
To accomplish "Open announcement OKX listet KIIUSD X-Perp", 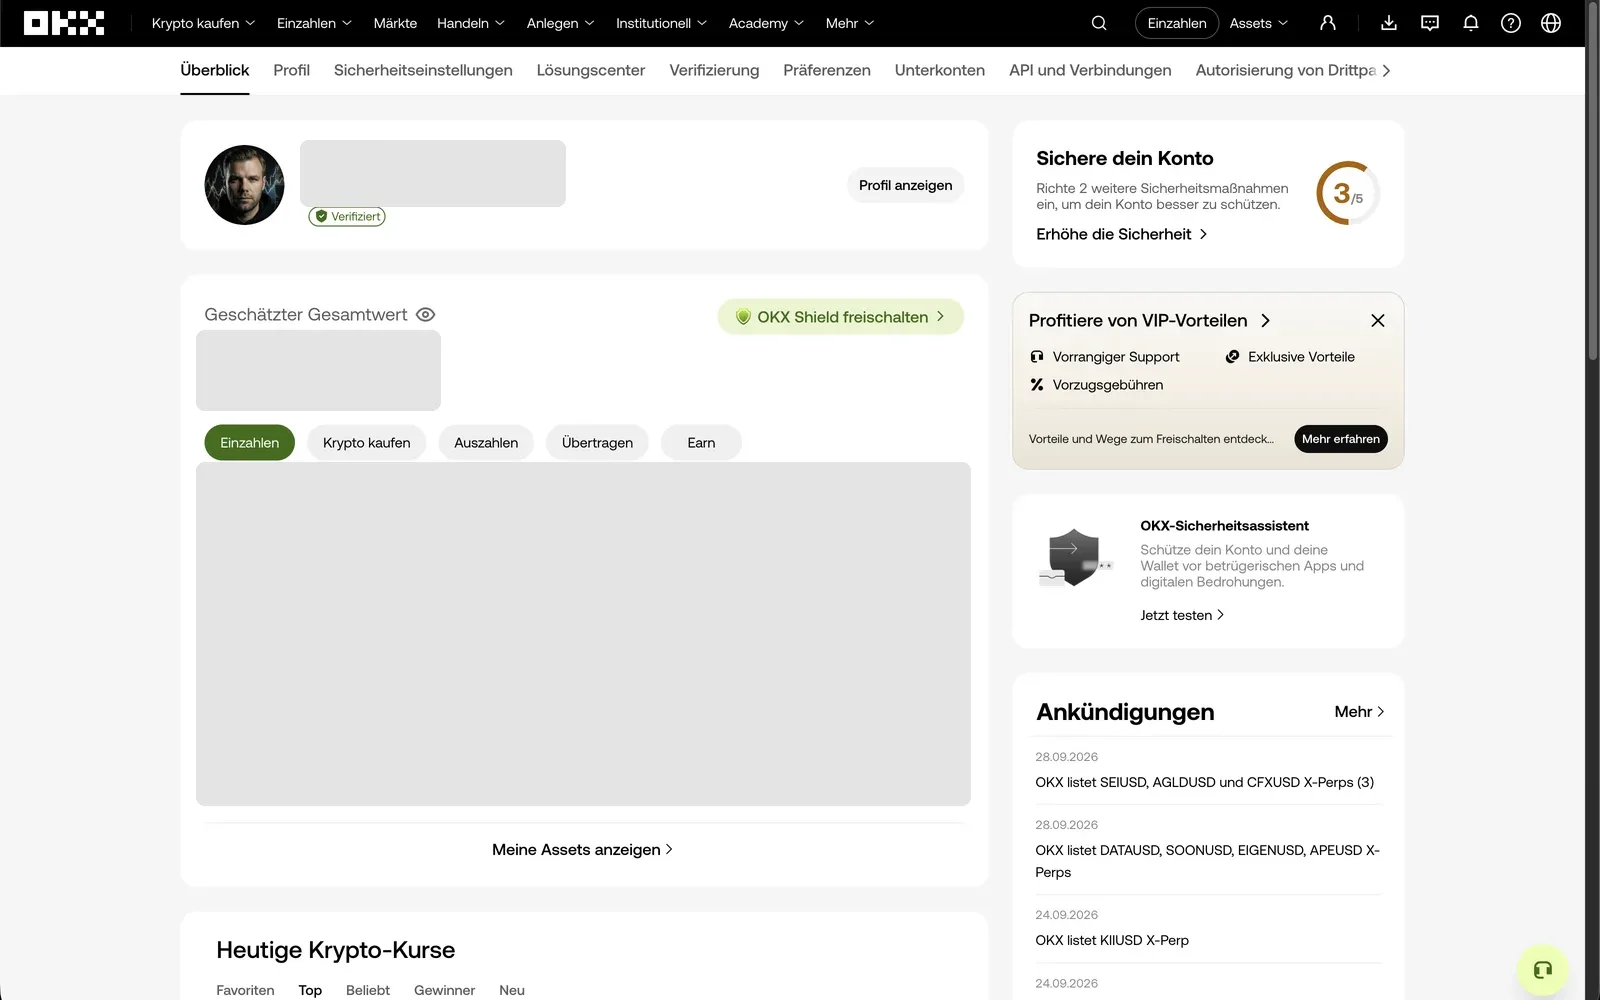I will [1112, 940].
